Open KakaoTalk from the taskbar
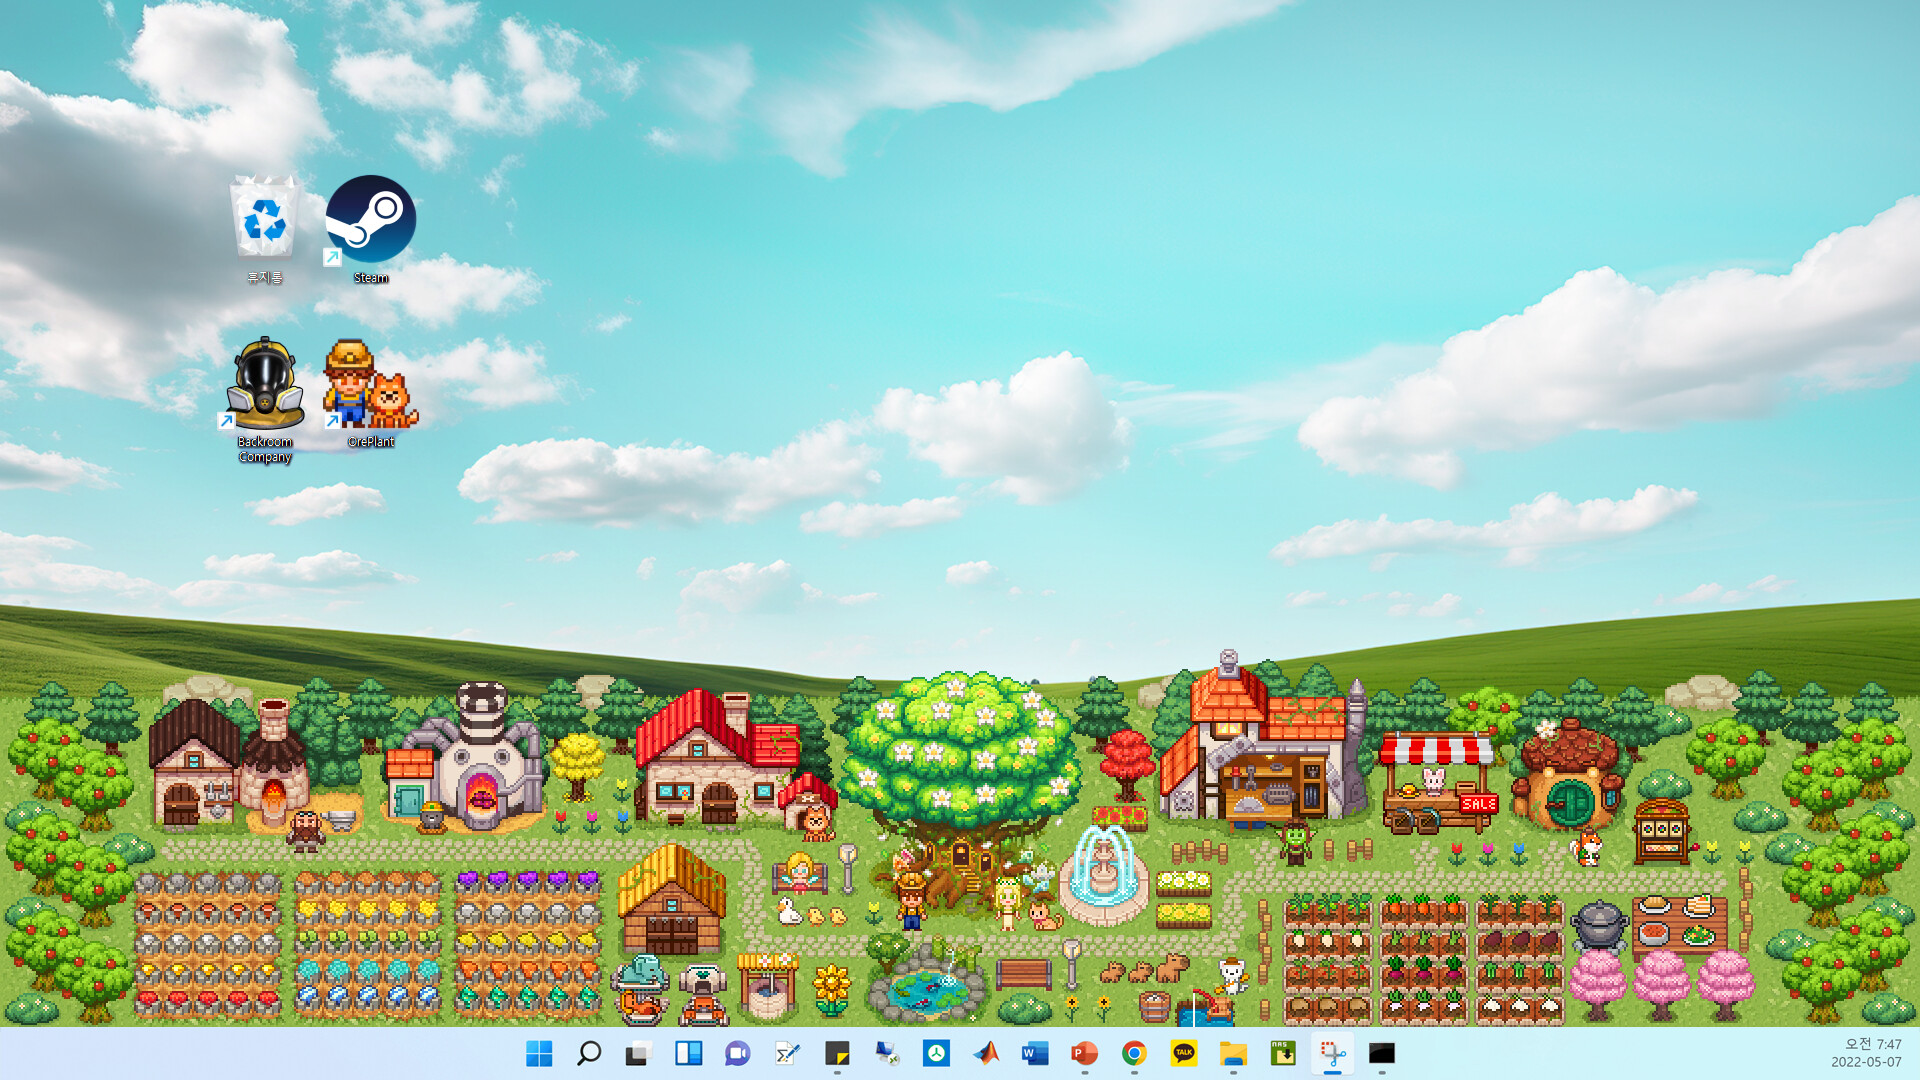Image resolution: width=1920 pixels, height=1080 pixels. [1184, 1053]
